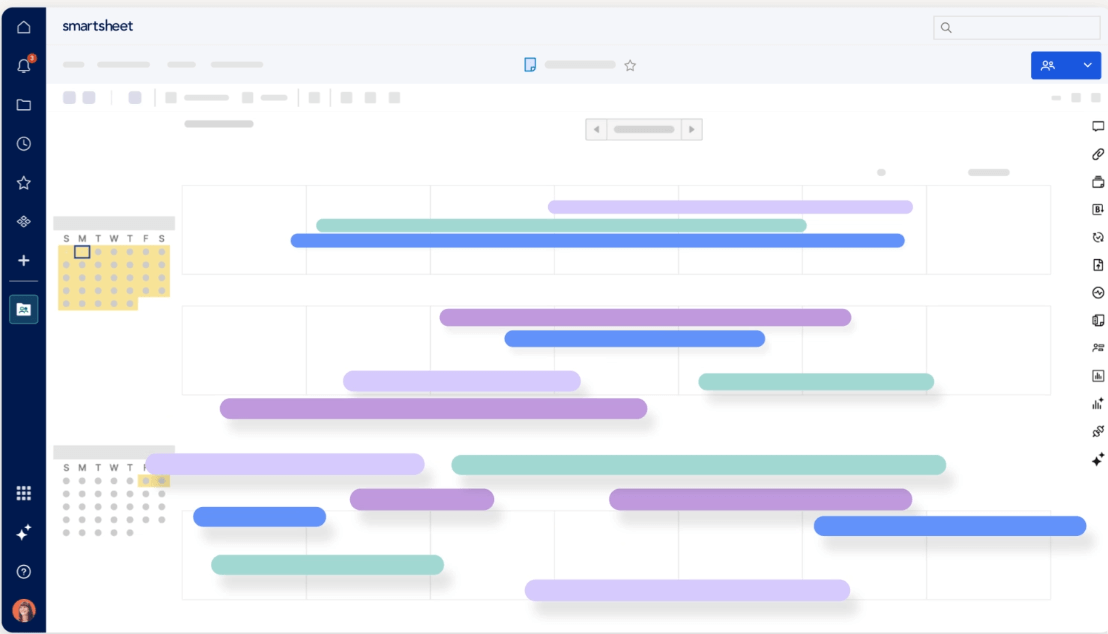
Task: Open the Home panel
Action: click(x=23, y=26)
